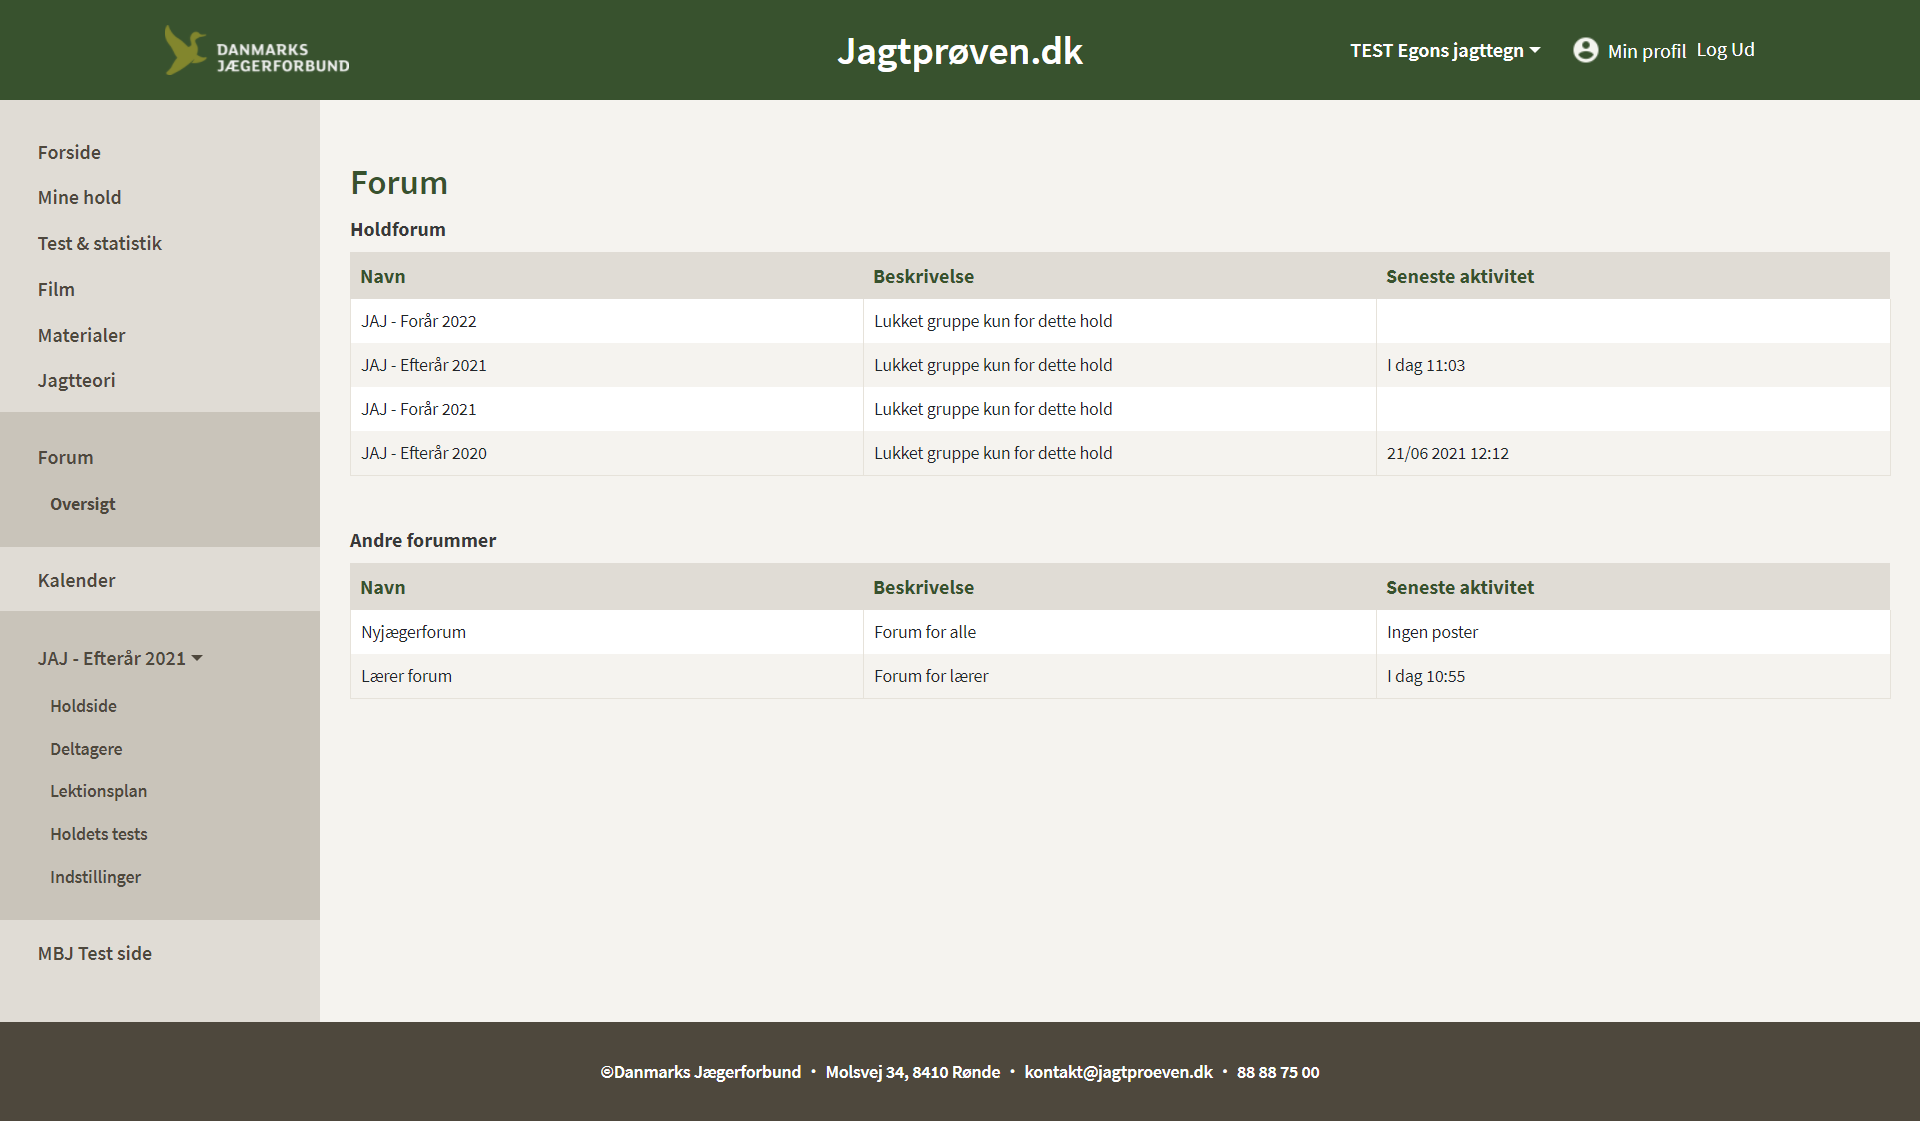Click the Andre forummer heading
The image size is (1920, 1121).
422,540
